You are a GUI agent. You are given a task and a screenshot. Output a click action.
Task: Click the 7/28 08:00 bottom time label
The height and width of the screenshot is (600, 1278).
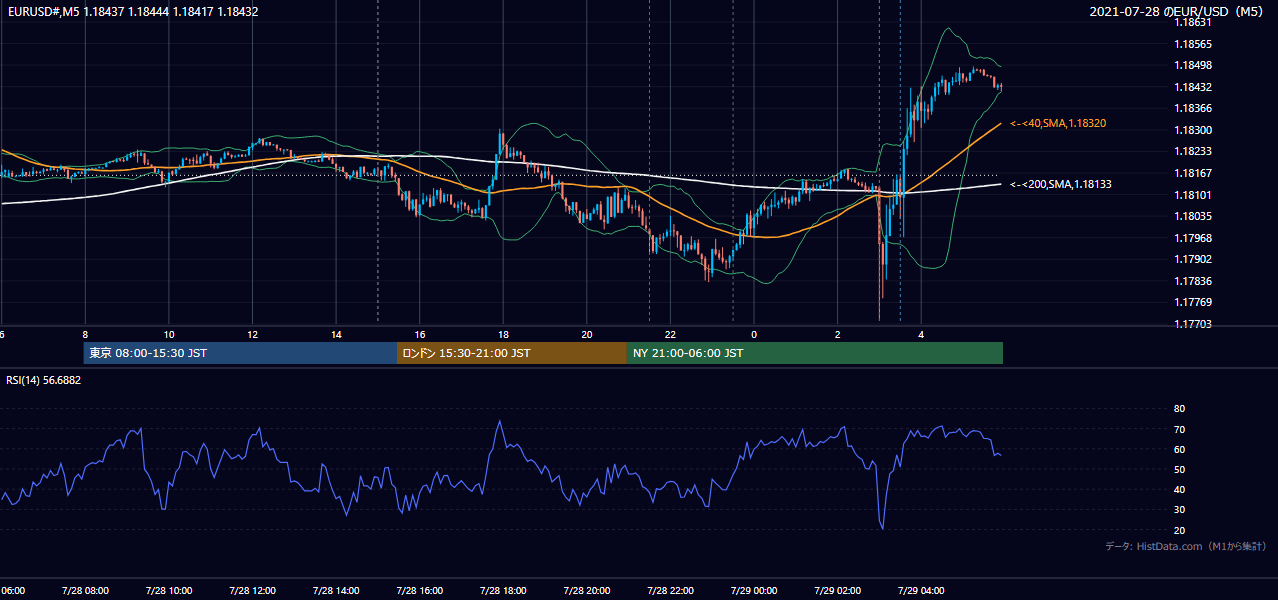[x=84, y=591]
